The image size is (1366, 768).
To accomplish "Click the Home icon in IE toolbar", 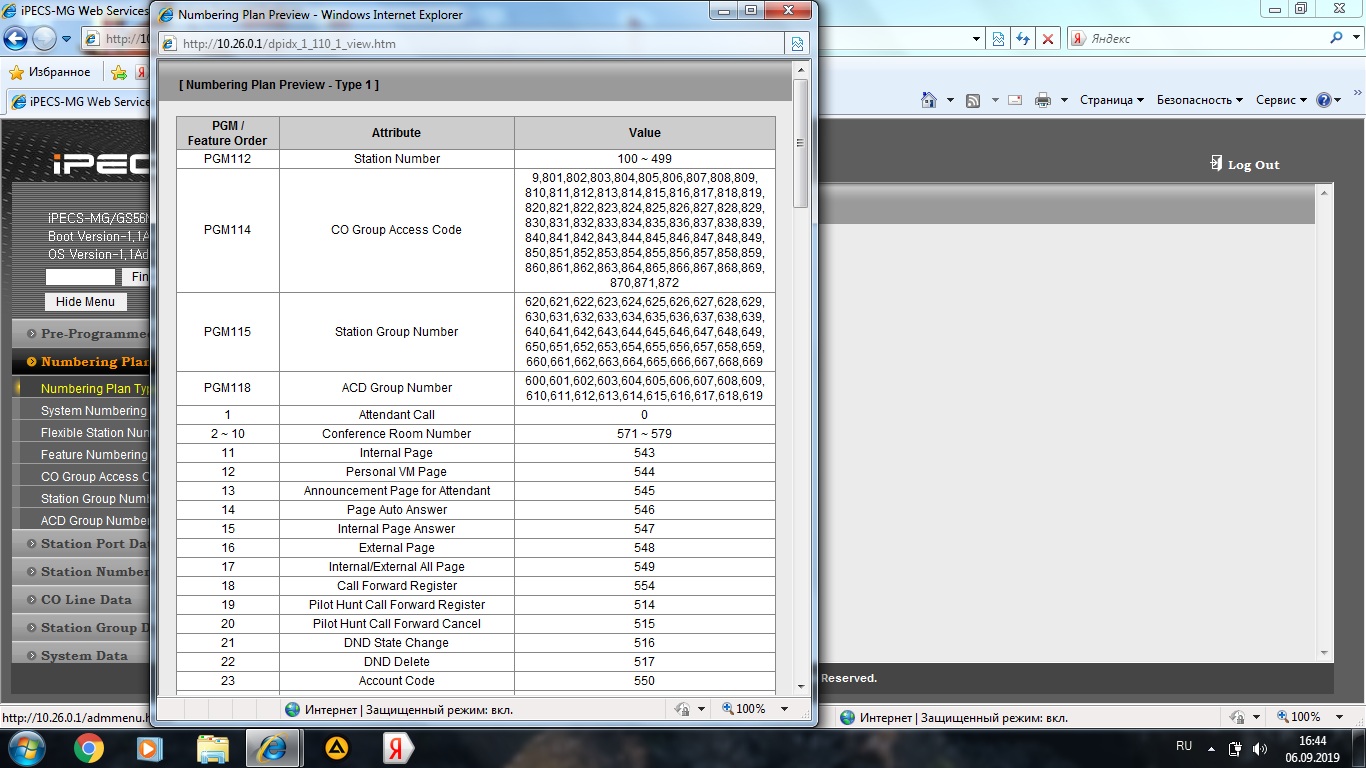I will 929,100.
